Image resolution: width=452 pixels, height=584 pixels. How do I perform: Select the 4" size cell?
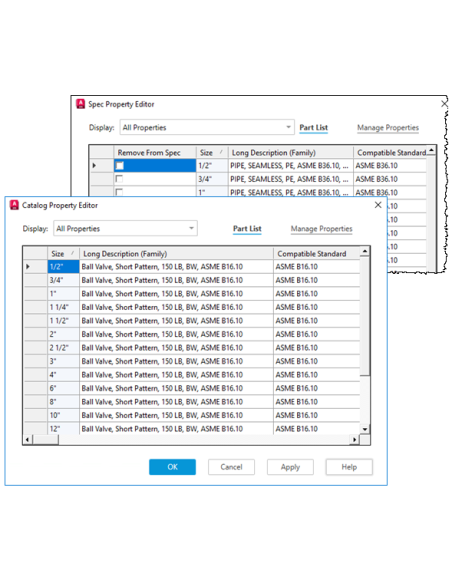63,375
